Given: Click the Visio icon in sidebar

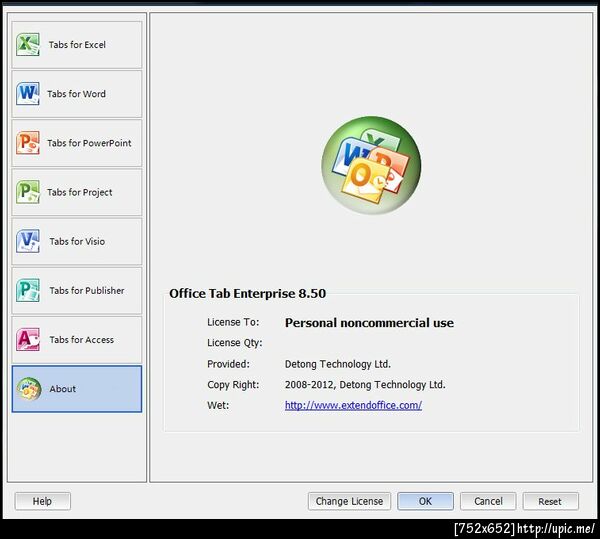Looking at the screenshot, I should click(28, 241).
